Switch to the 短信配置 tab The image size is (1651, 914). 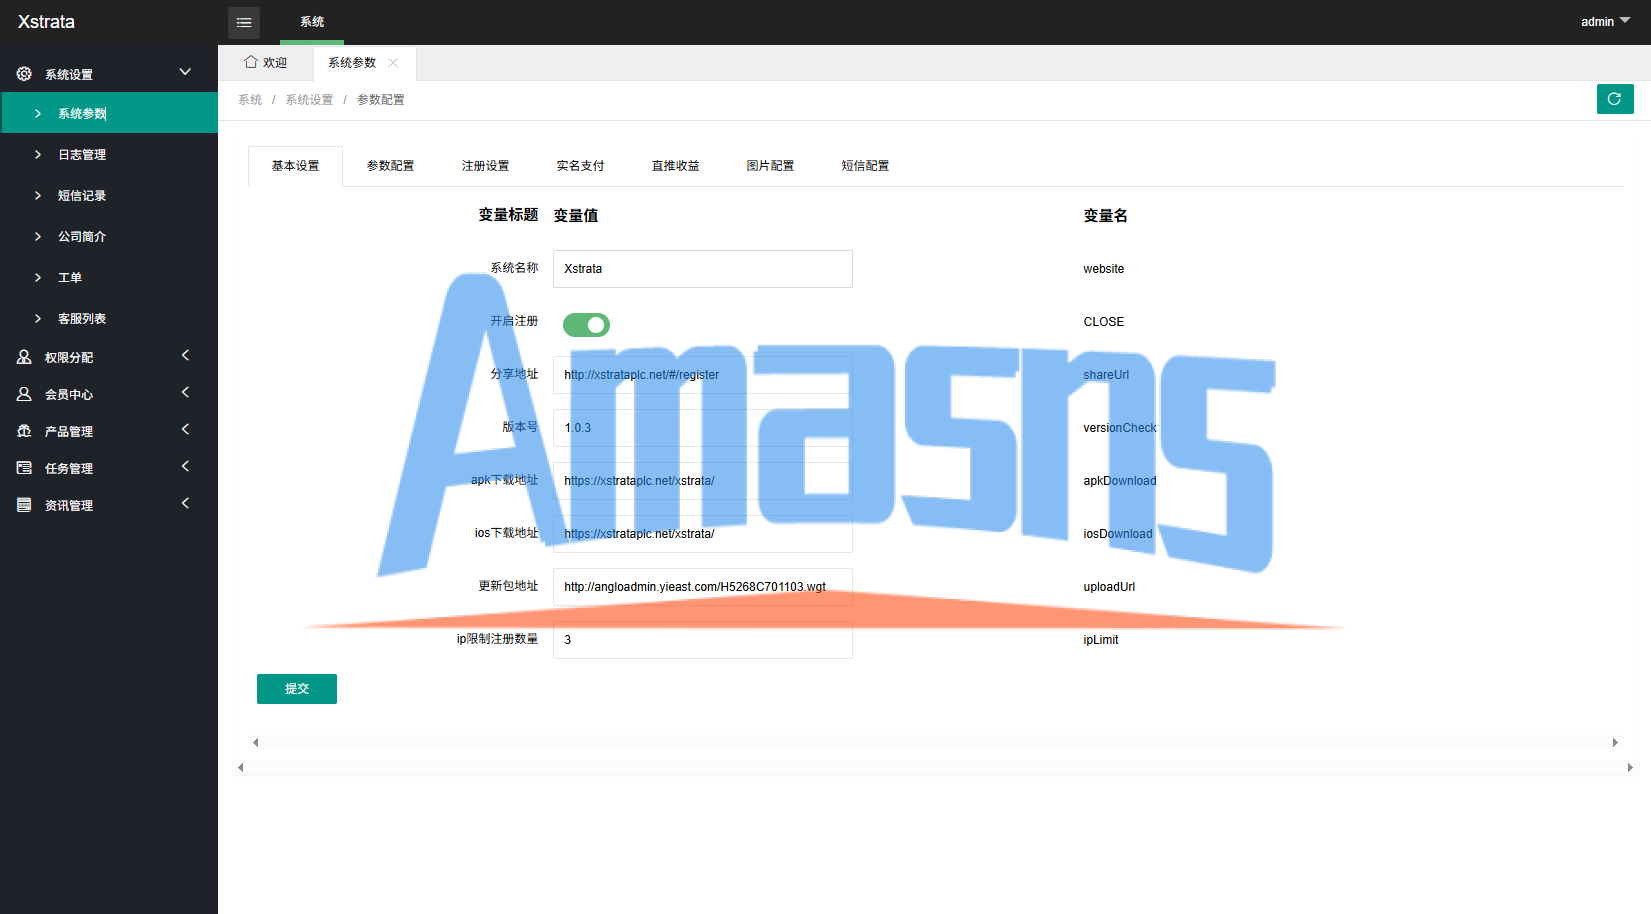click(865, 166)
